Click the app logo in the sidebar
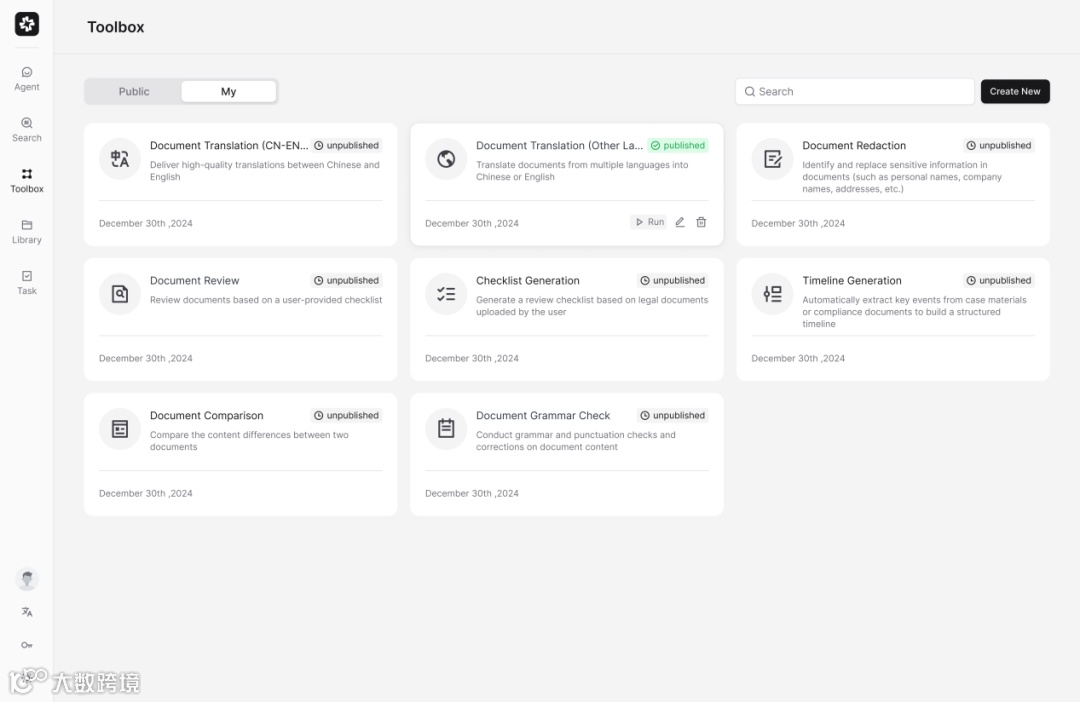1080x702 pixels. 27,24
